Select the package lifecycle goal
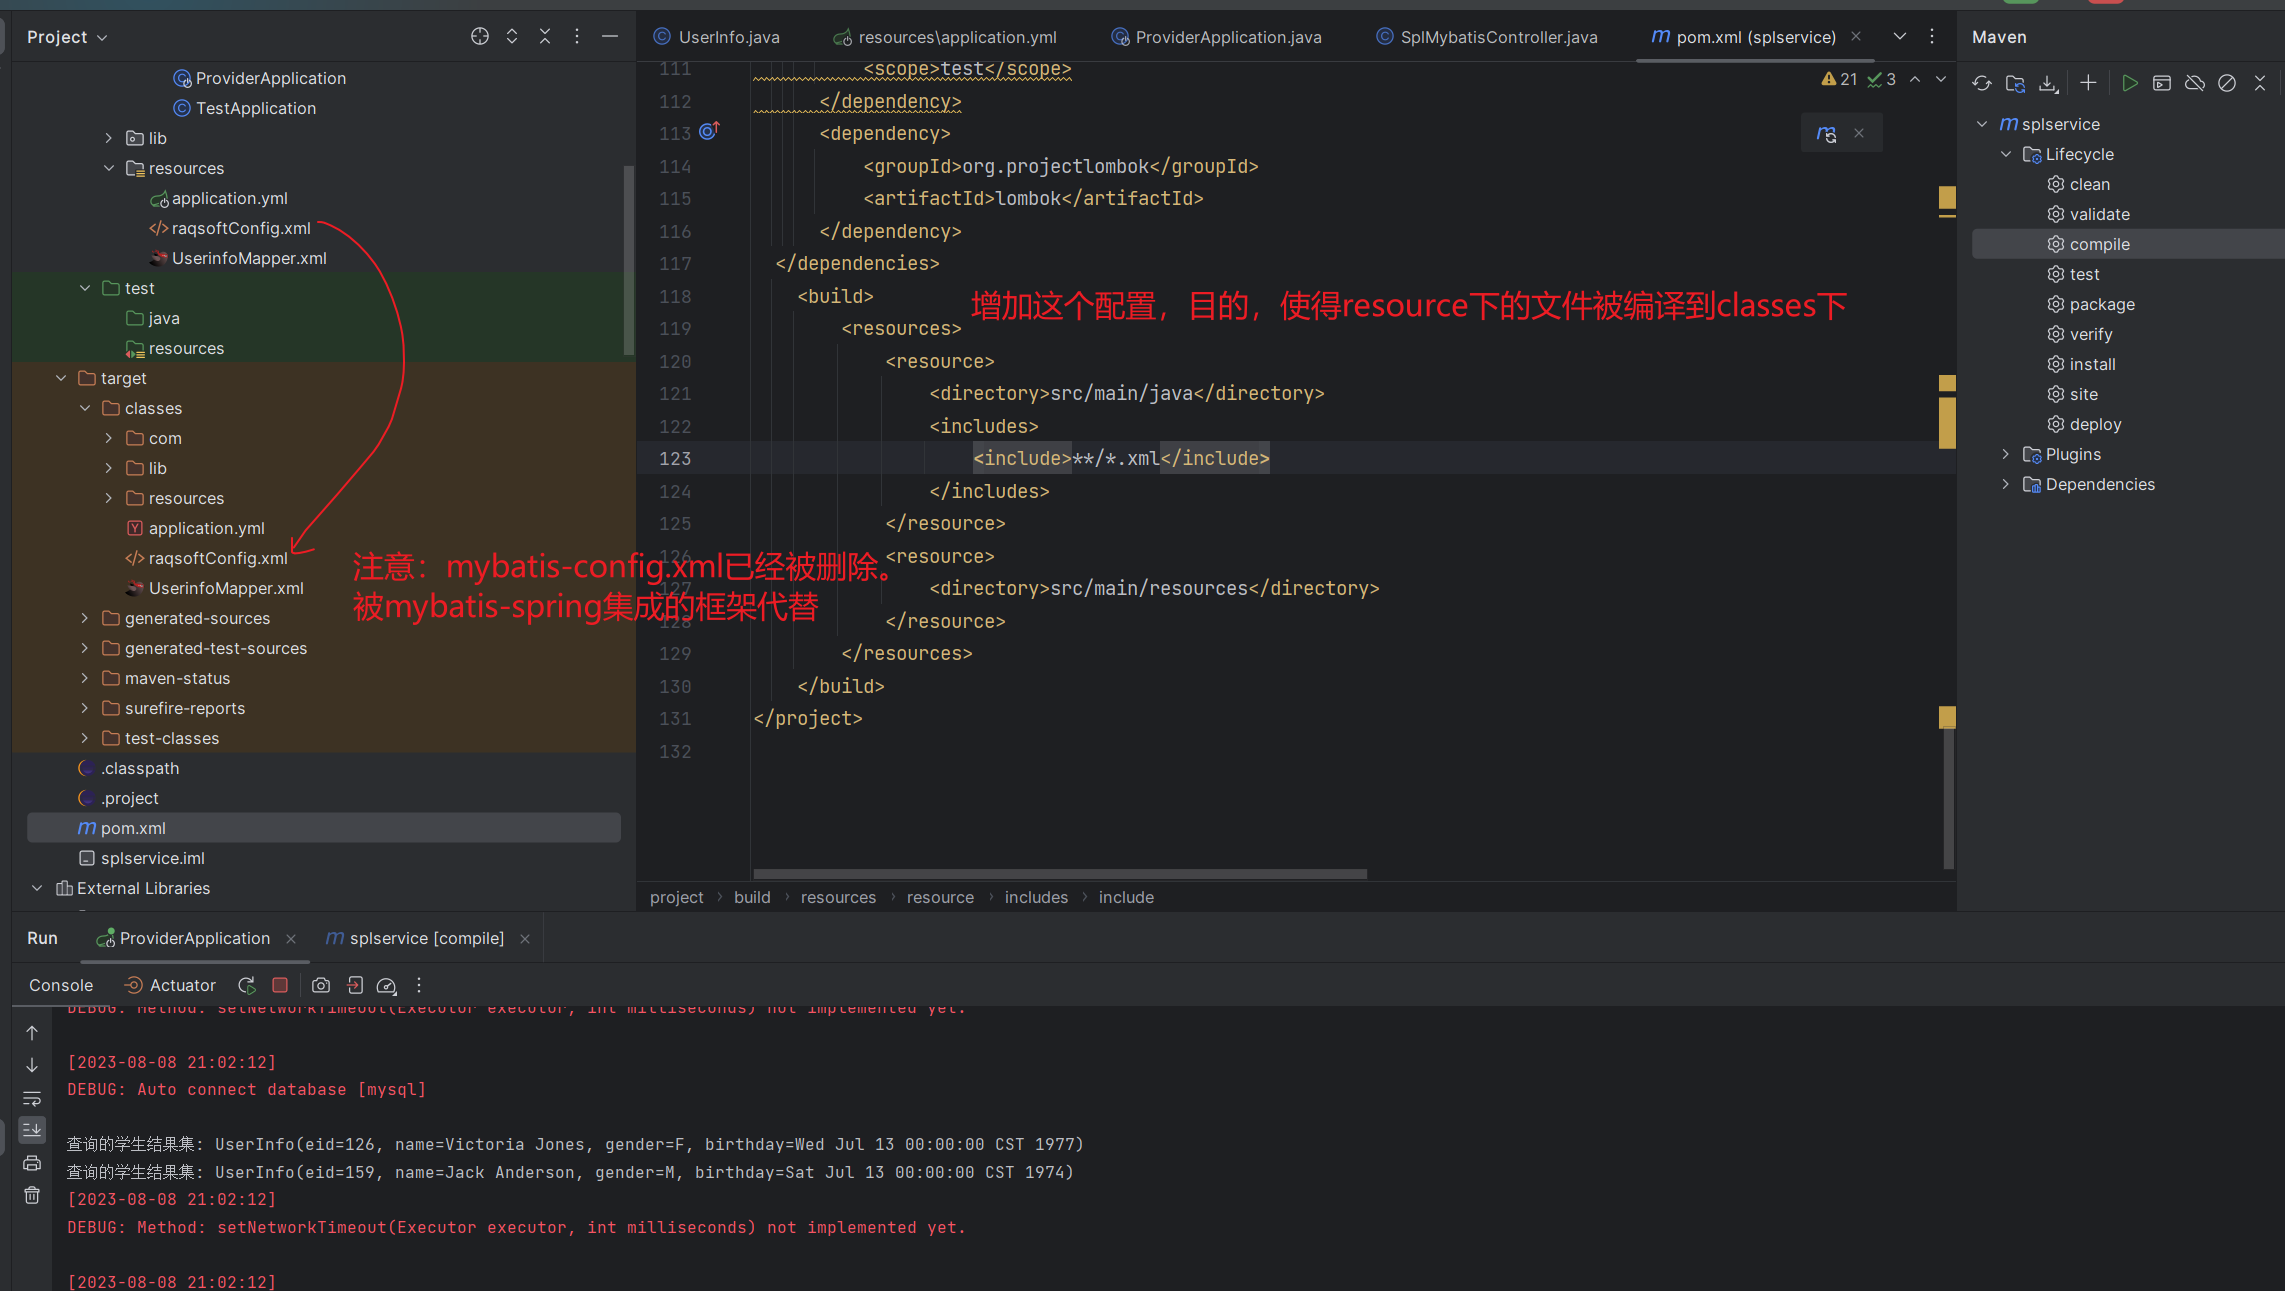Image resolution: width=2285 pixels, height=1291 pixels. (x=2101, y=304)
